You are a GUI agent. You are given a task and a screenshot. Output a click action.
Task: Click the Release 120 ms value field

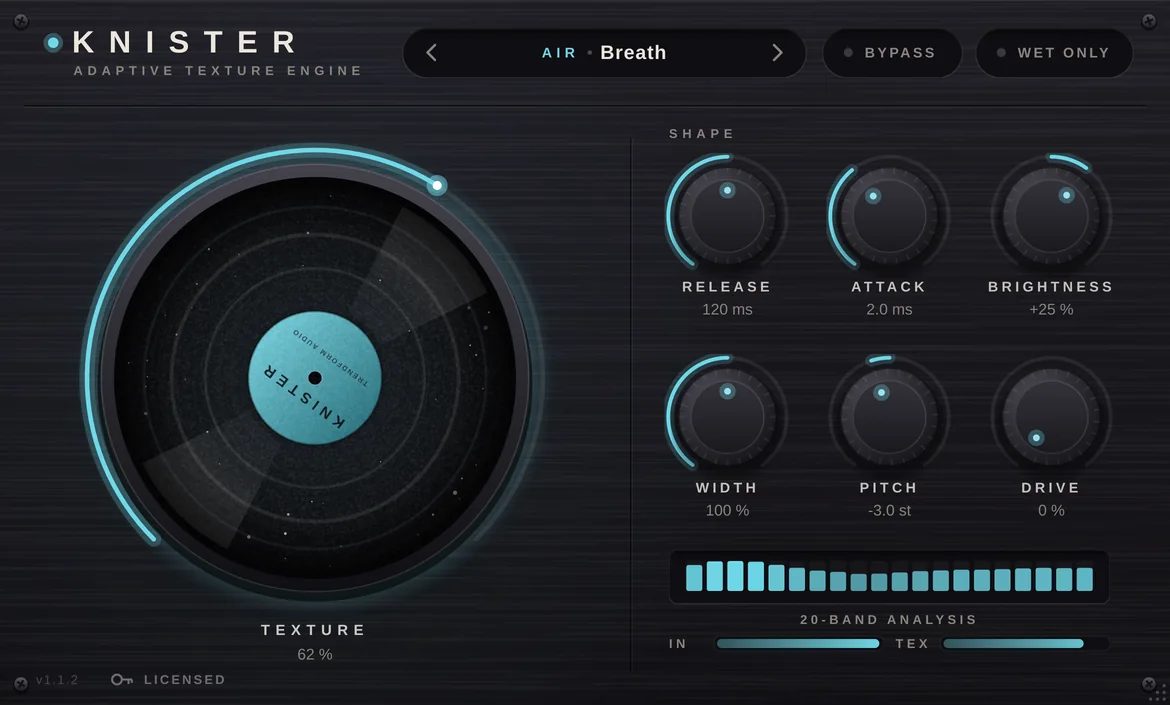coord(727,310)
